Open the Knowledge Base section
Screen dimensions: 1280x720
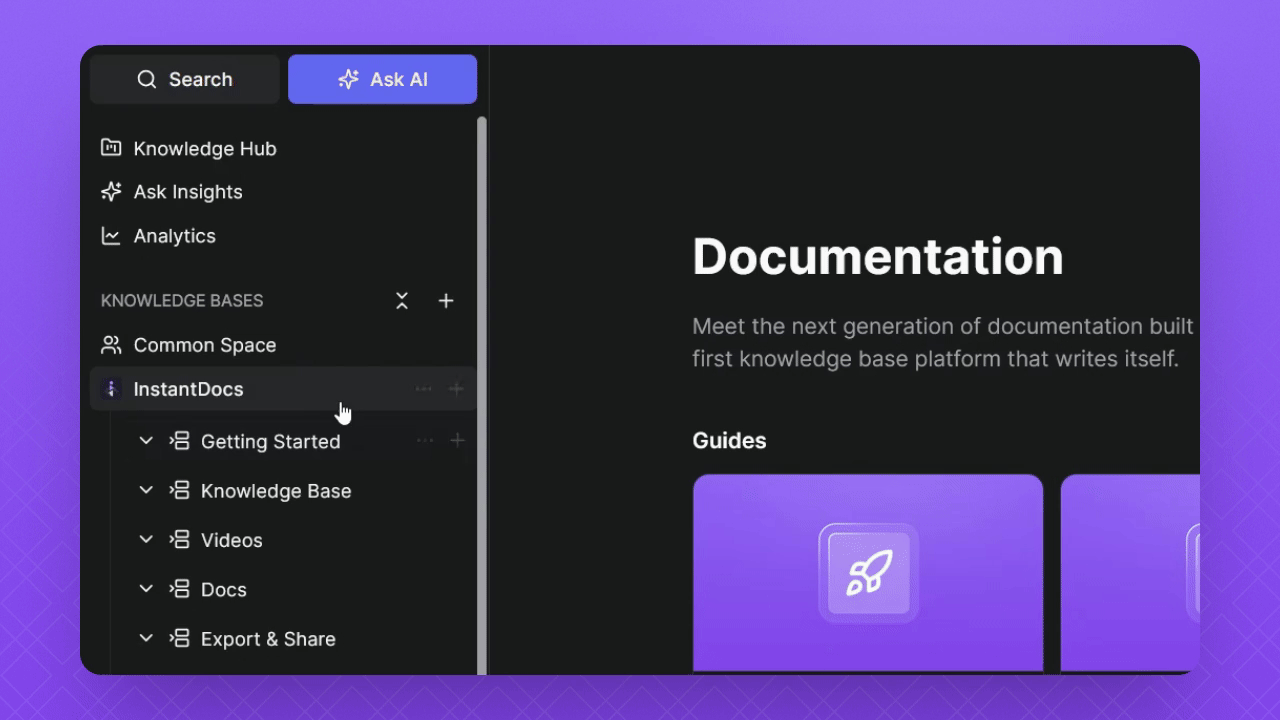(276, 491)
